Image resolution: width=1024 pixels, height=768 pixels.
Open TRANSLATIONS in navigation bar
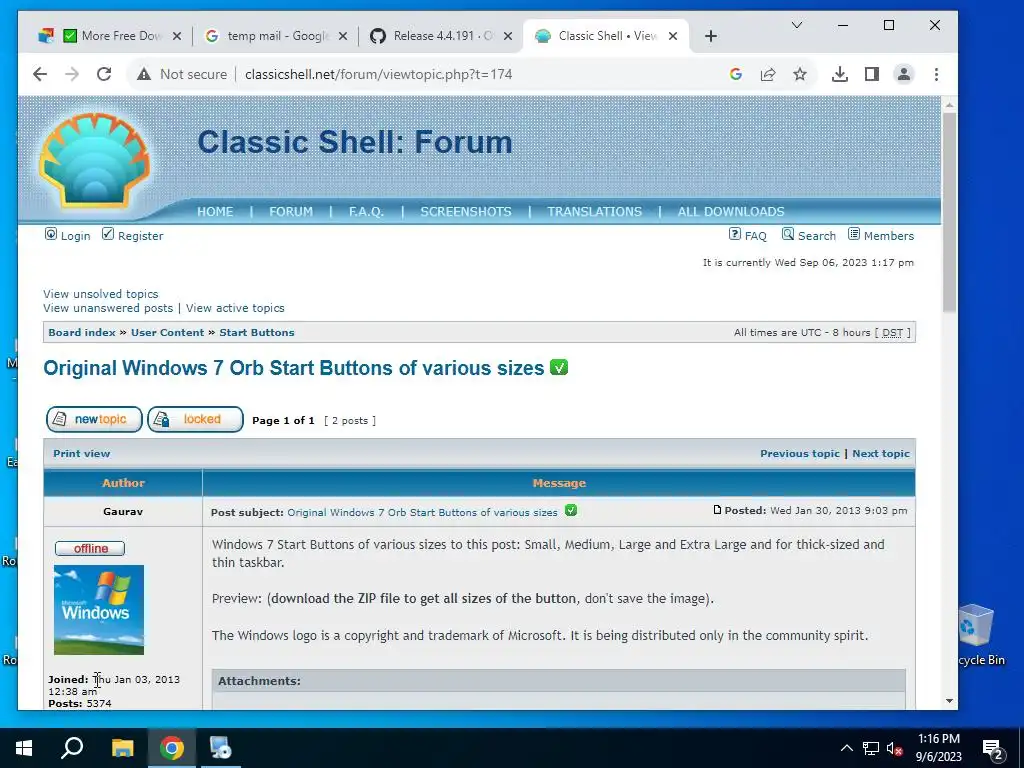(594, 212)
